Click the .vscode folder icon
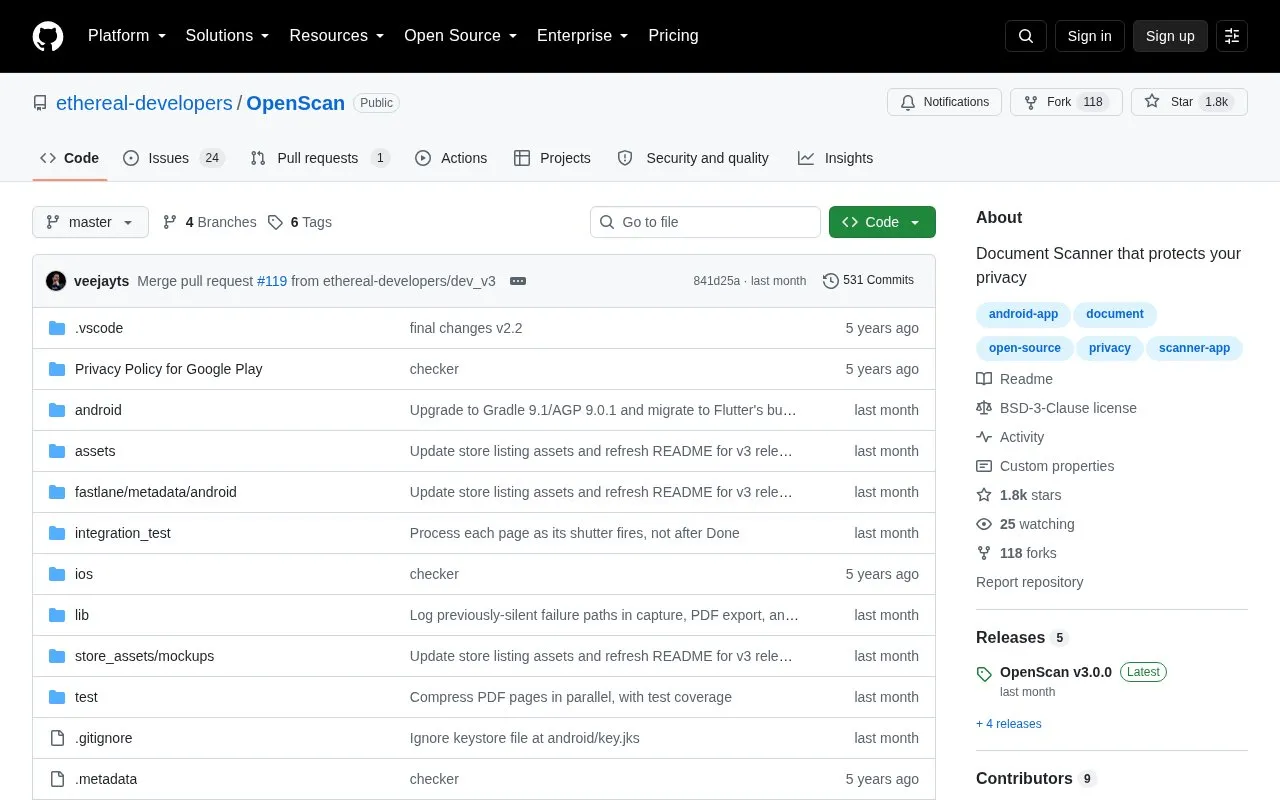The height and width of the screenshot is (800, 1280). (x=57, y=328)
